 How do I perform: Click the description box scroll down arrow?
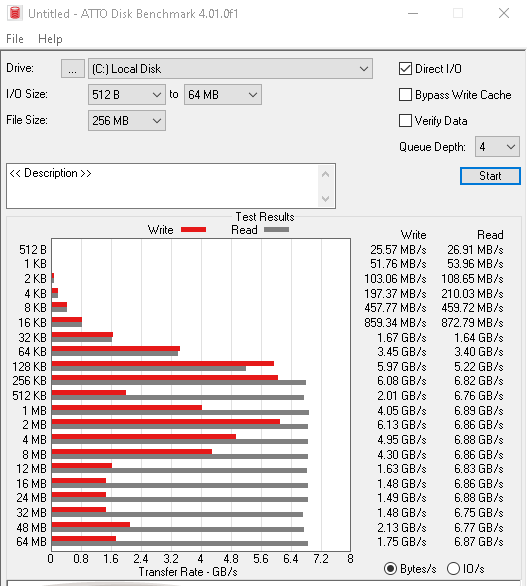click(x=325, y=198)
